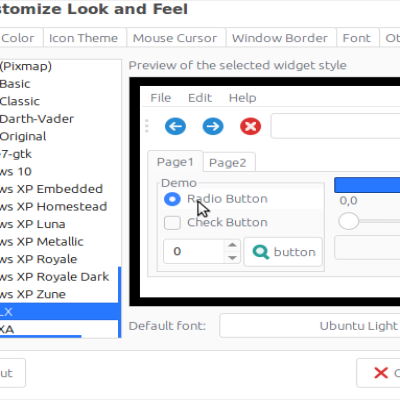Image resolution: width=400 pixels, height=400 pixels.
Task: Click the toolbar drag handle dots
Action: (x=147, y=126)
